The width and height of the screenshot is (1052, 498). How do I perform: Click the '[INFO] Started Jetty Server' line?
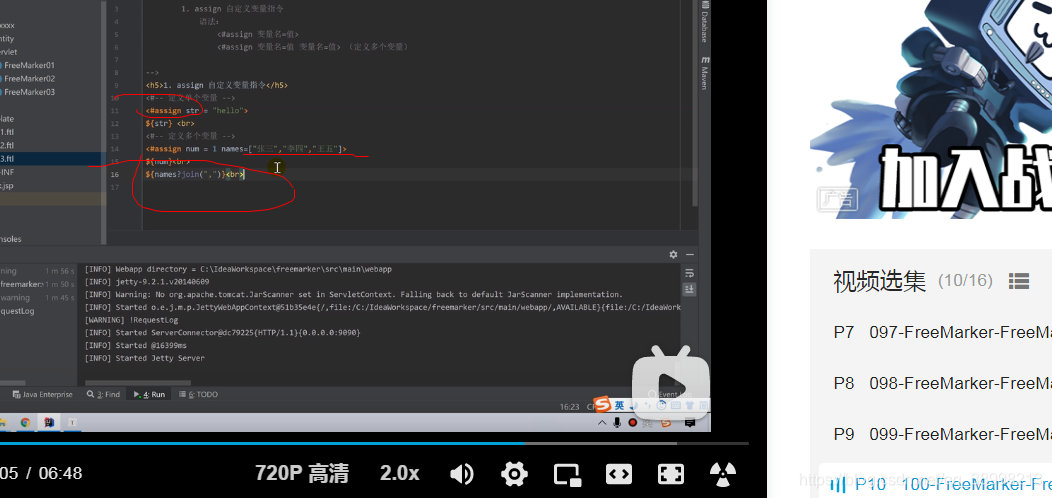(144, 358)
